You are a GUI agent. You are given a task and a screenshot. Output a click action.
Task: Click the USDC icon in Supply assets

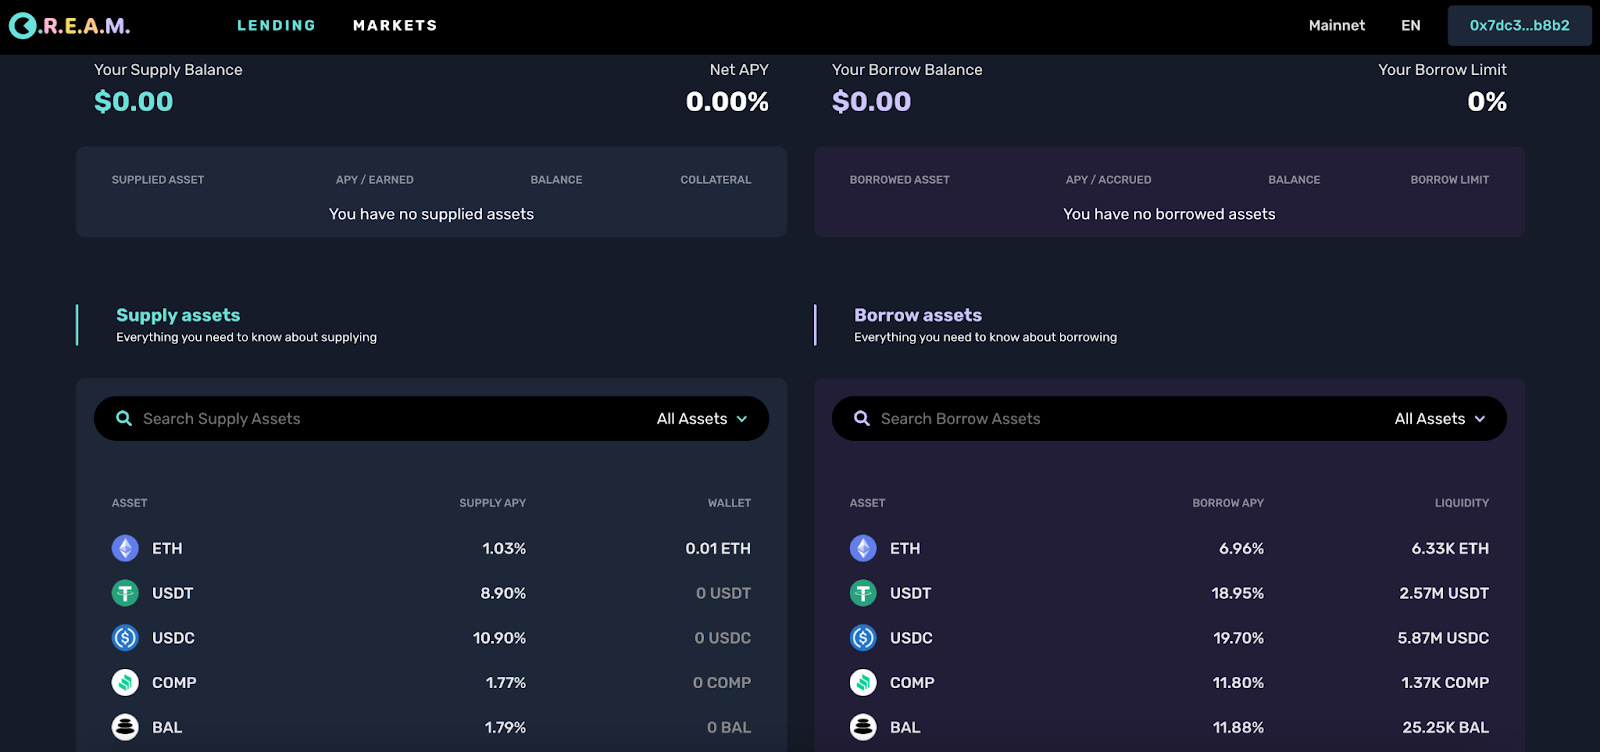pyautogui.click(x=125, y=638)
